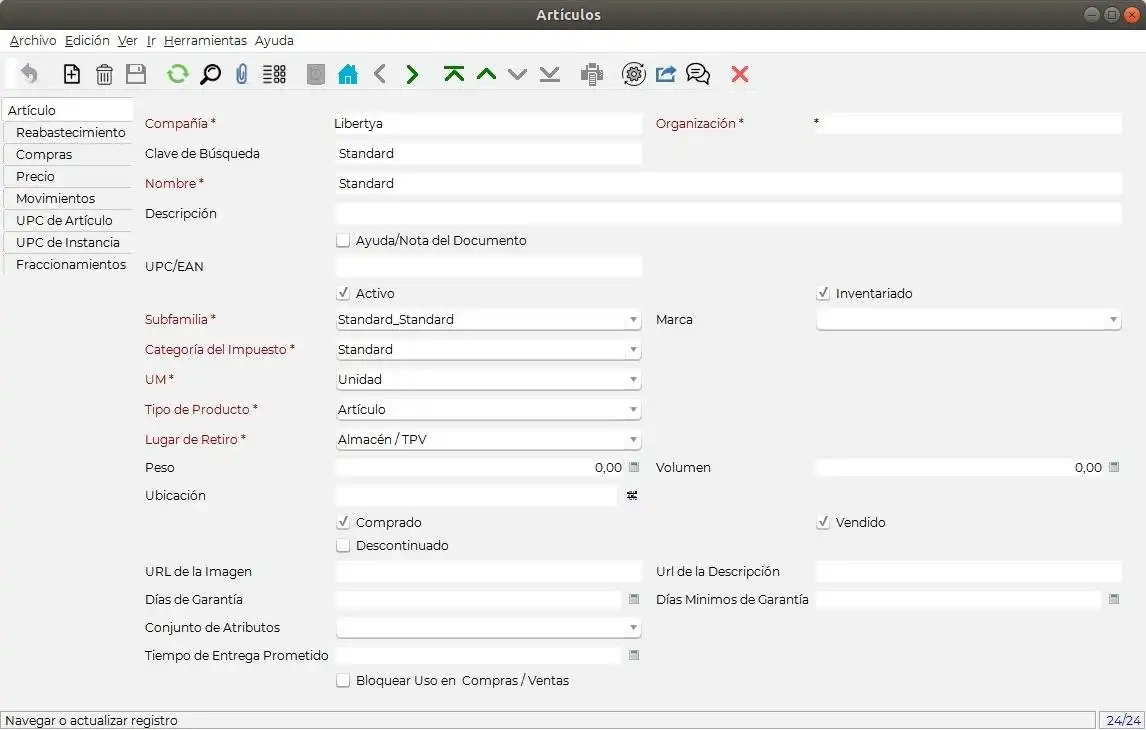Viewport: 1146px width, 730px height.
Task: Save the record with the floppy disk icon
Action: (x=136, y=74)
